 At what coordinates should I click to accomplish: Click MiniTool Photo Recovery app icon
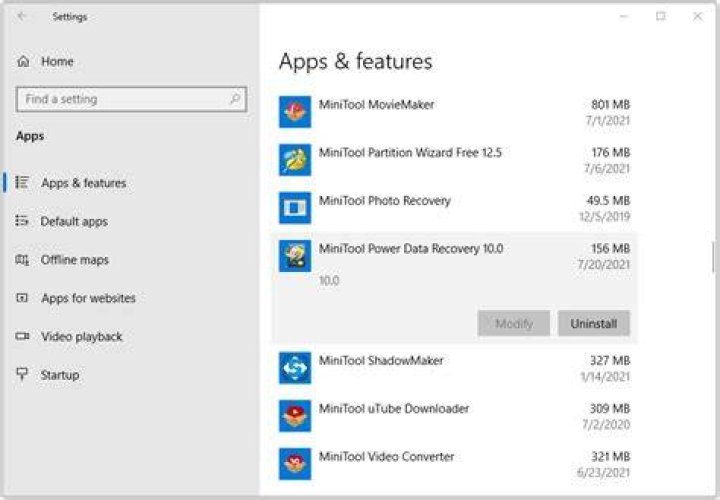pyautogui.click(x=295, y=208)
